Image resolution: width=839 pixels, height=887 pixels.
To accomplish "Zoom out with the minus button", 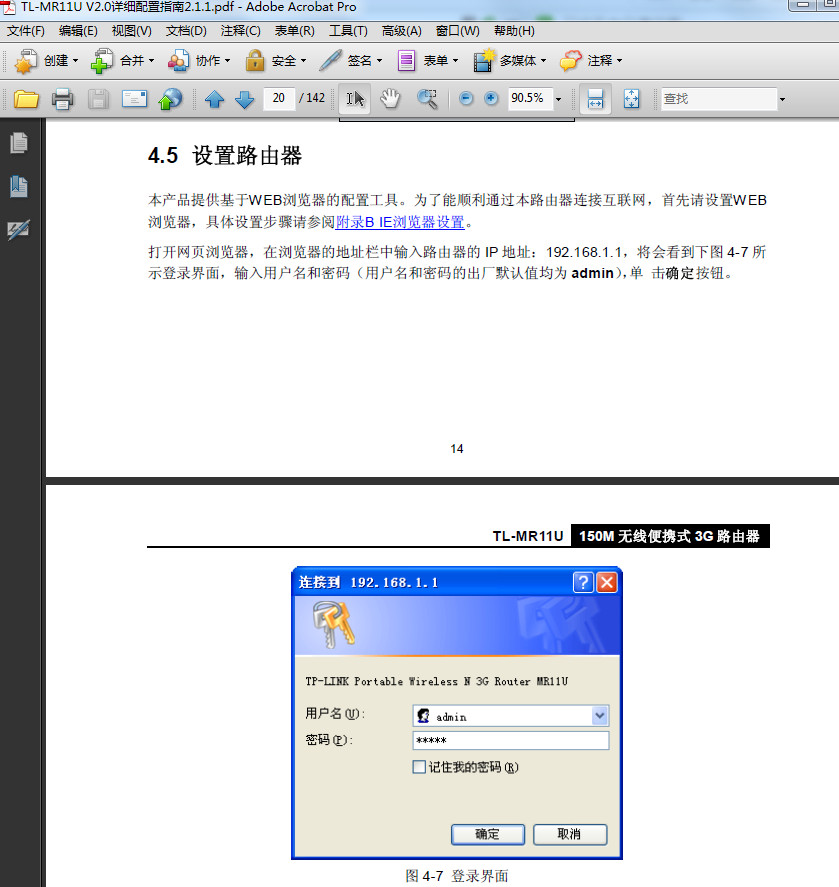I will pos(466,98).
